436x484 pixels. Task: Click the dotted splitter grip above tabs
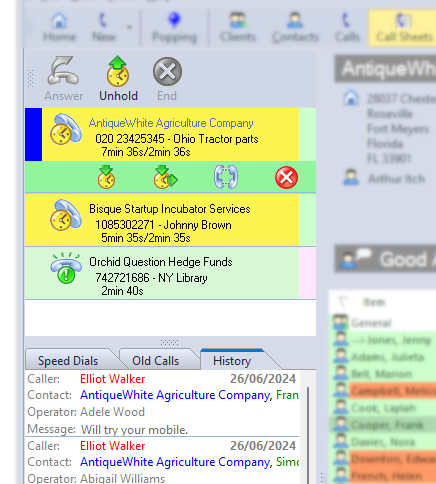click(x=169, y=342)
